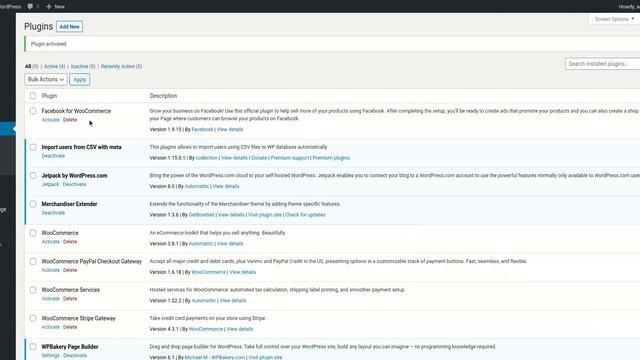Check the Merchandiser Extender checkbox
Screen dimensions: 640x360
33,204
